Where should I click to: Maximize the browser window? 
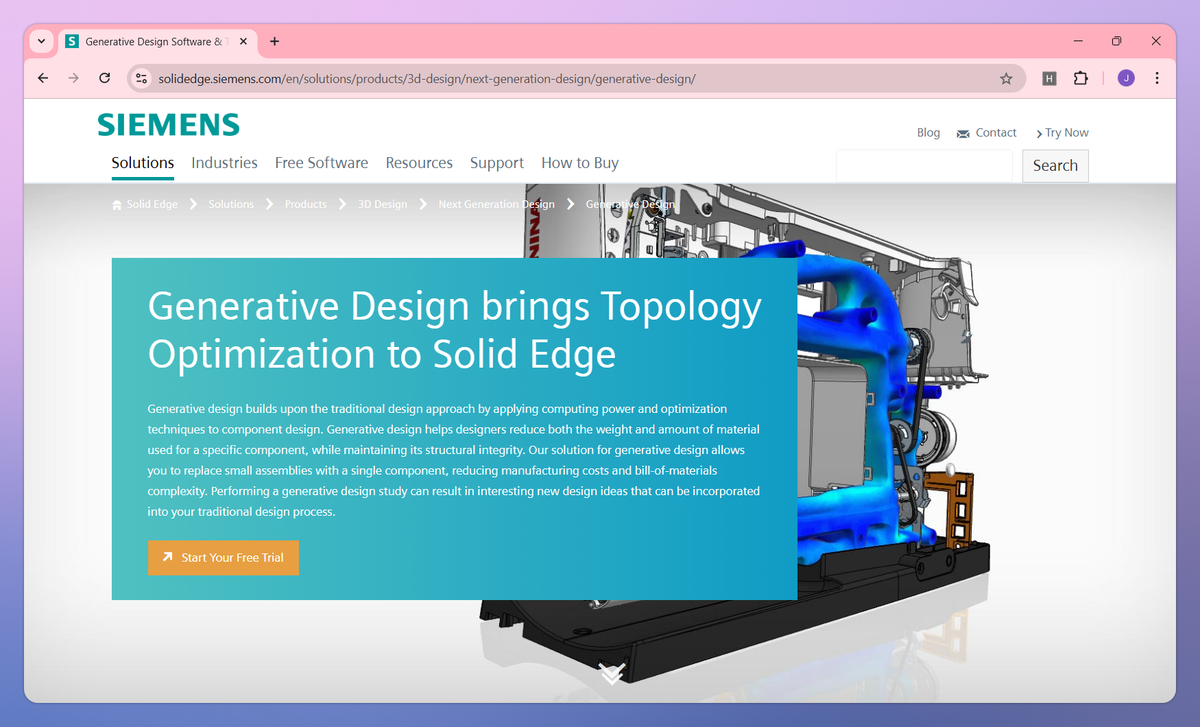[1117, 42]
